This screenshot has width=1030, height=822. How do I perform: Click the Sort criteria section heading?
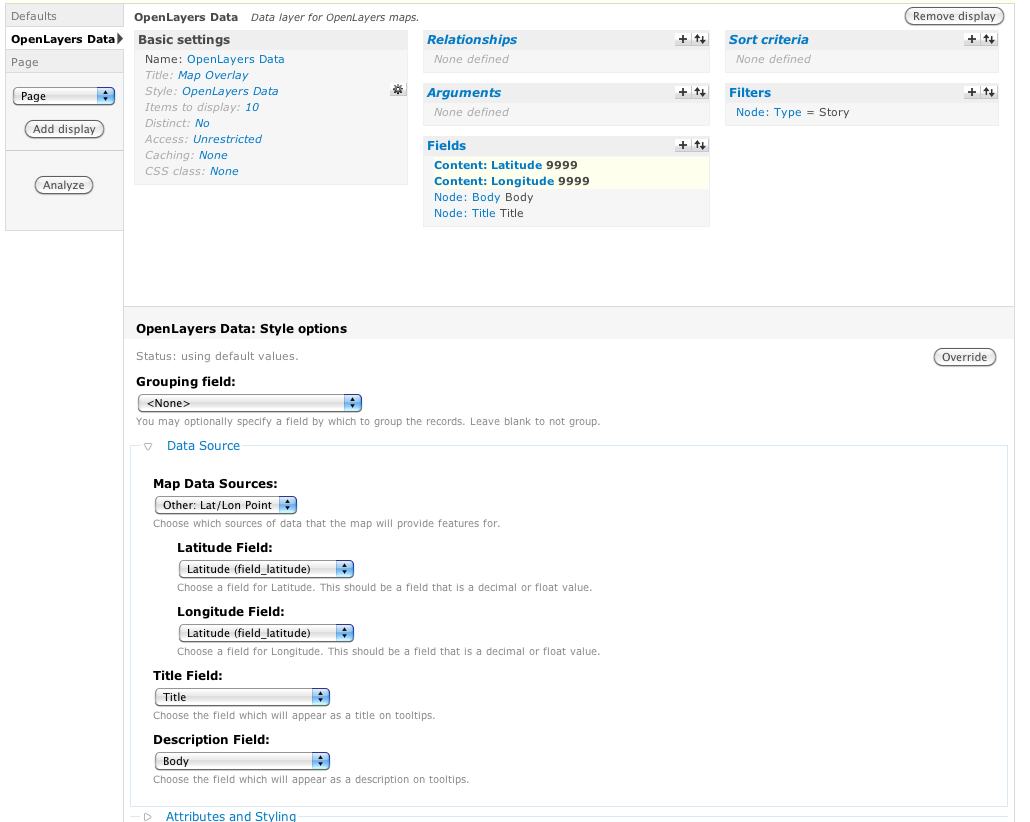769,39
